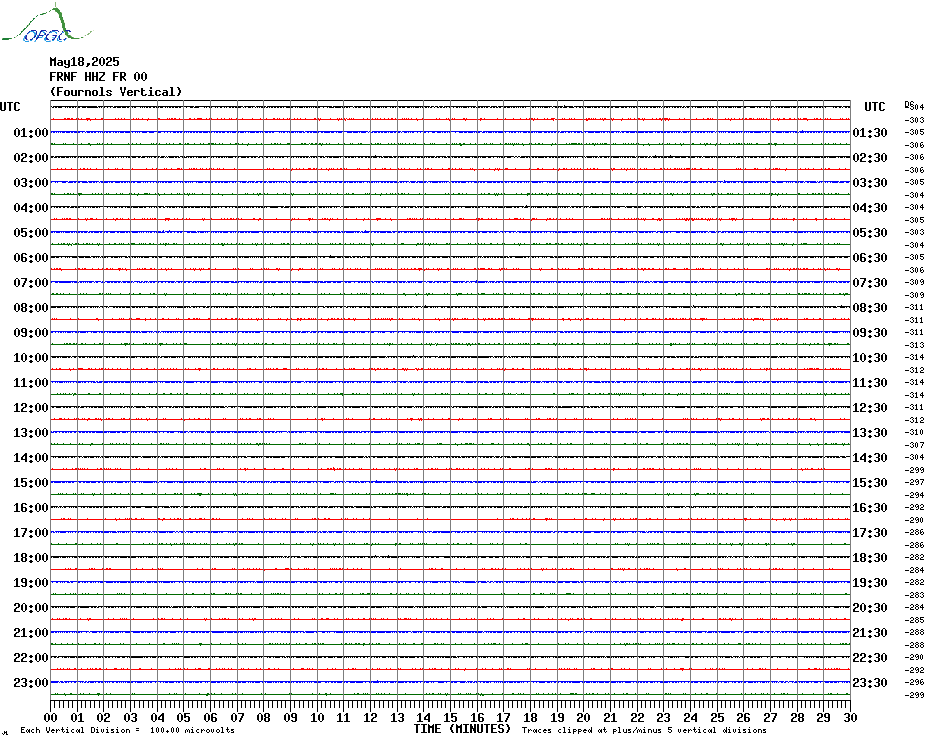
Task: Click the 22:00 row label
Action: (31, 658)
